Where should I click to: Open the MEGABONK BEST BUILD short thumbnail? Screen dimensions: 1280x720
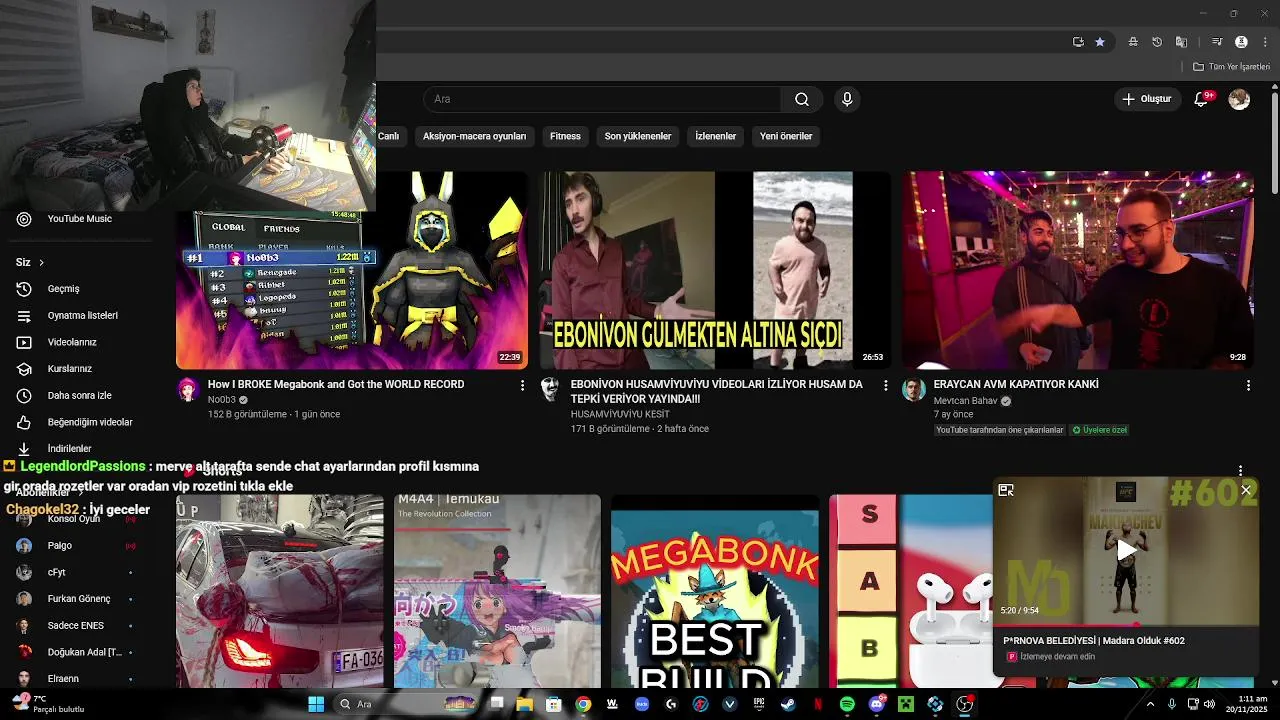tap(715, 592)
